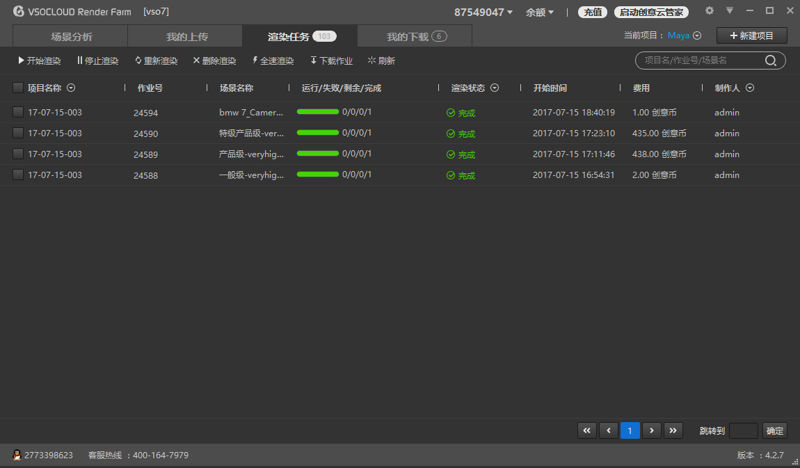800x468 pixels.
Task: Click start time 2017-07-15 16:54:31
Action: 573,175
